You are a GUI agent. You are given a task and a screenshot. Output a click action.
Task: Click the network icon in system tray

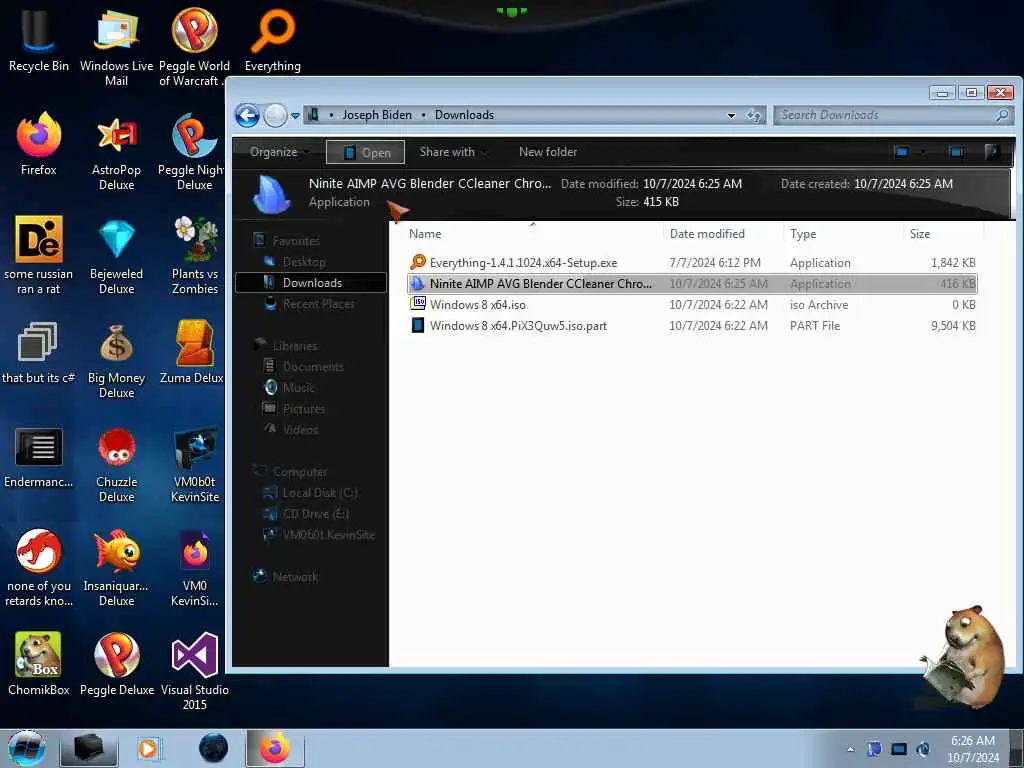coord(899,749)
